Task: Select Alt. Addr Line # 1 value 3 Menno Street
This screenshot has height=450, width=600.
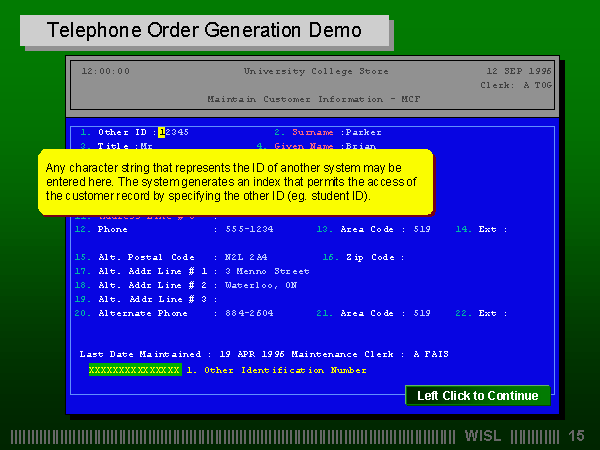Action: tap(268, 271)
